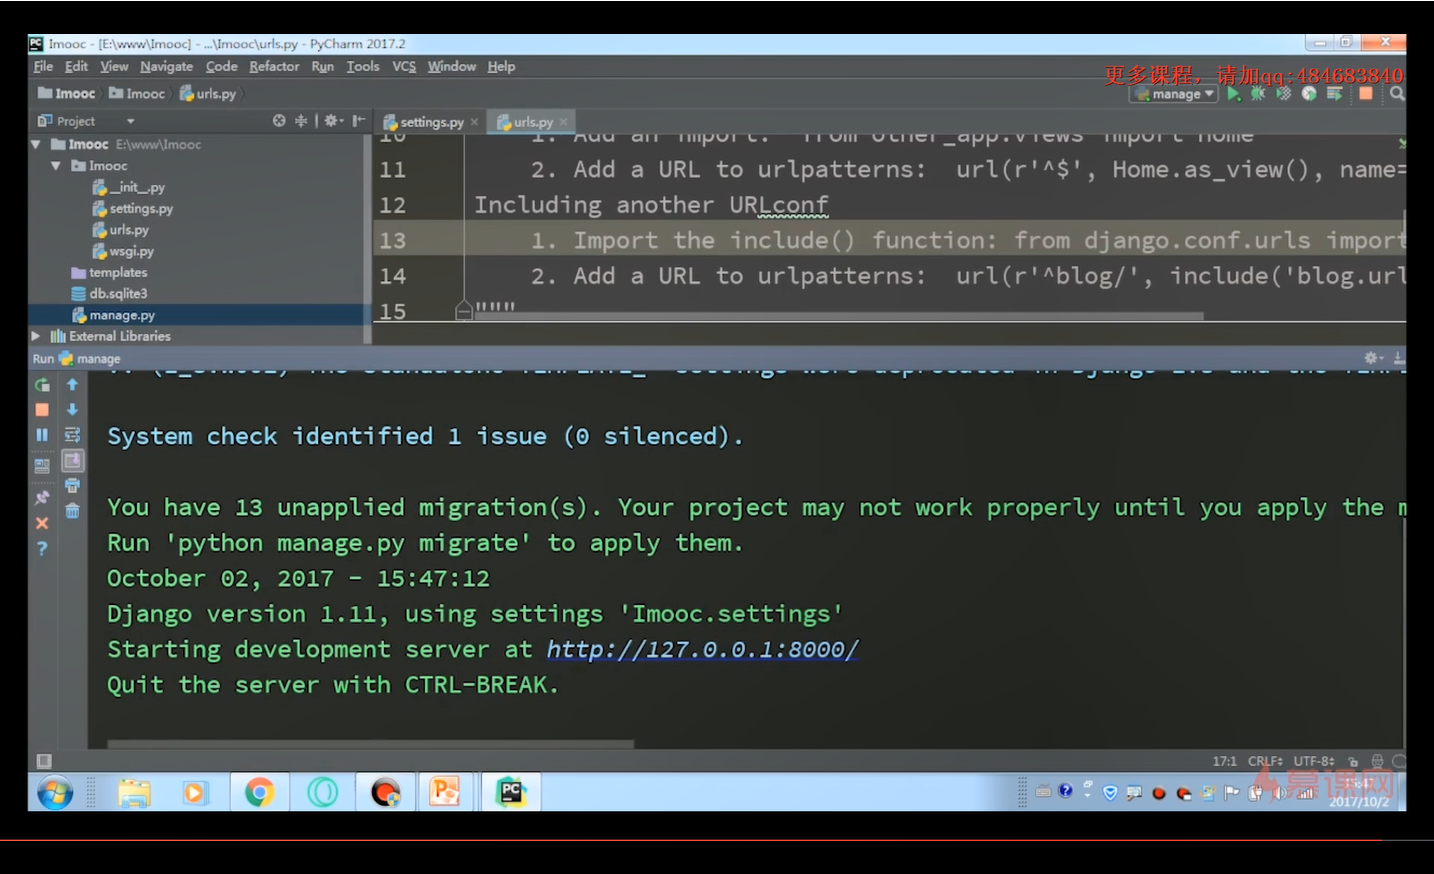Viewport: 1434px width, 874px height.
Task: Collapse all in the Project panel
Action: coord(301,121)
